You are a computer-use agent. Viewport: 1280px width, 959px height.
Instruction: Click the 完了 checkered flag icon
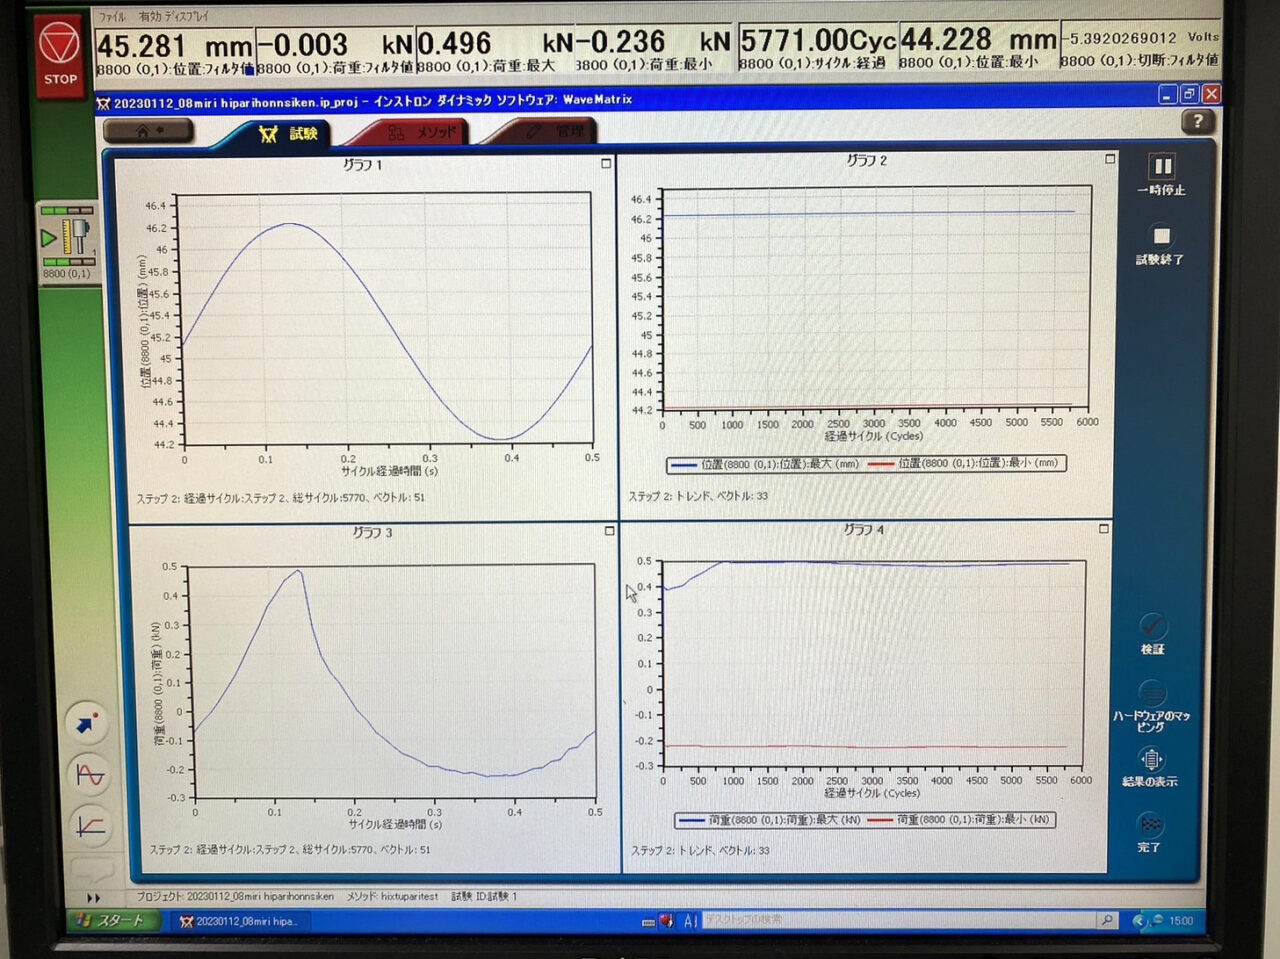coord(1150,825)
